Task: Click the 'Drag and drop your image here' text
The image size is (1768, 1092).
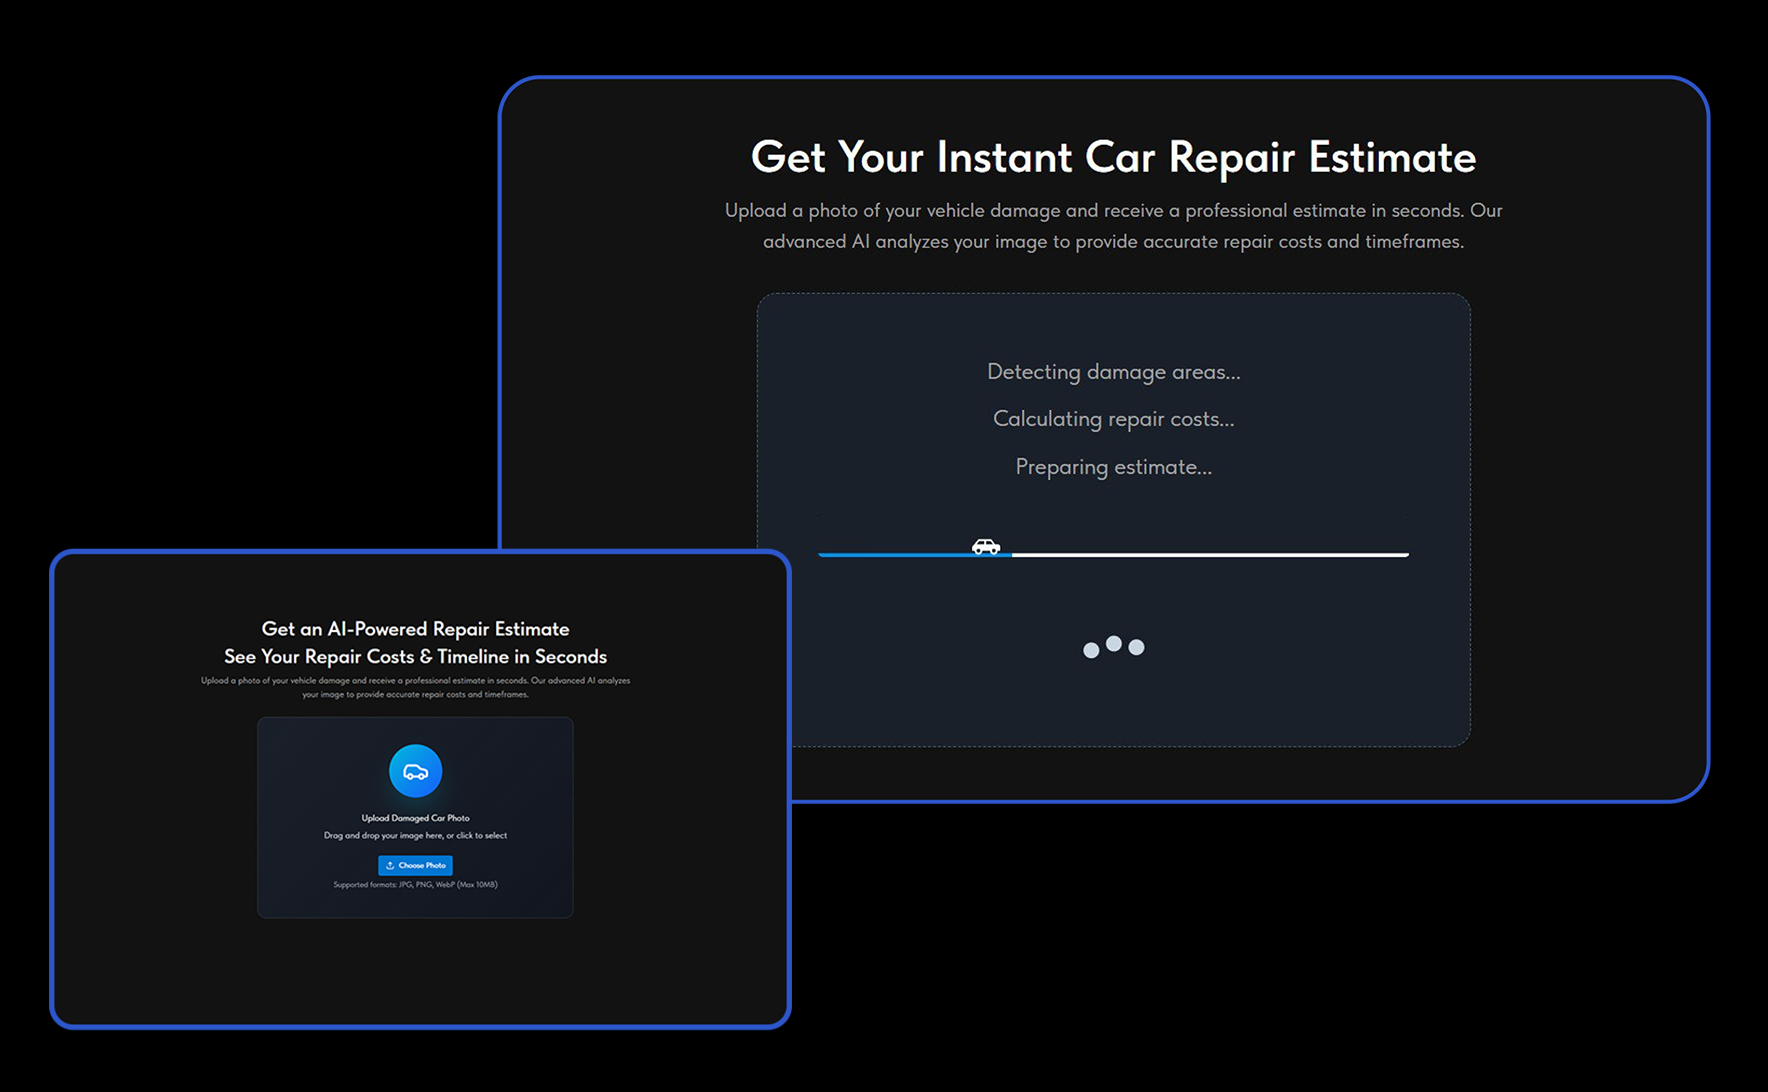Action: pyautogui.click(x=415, y=835)
